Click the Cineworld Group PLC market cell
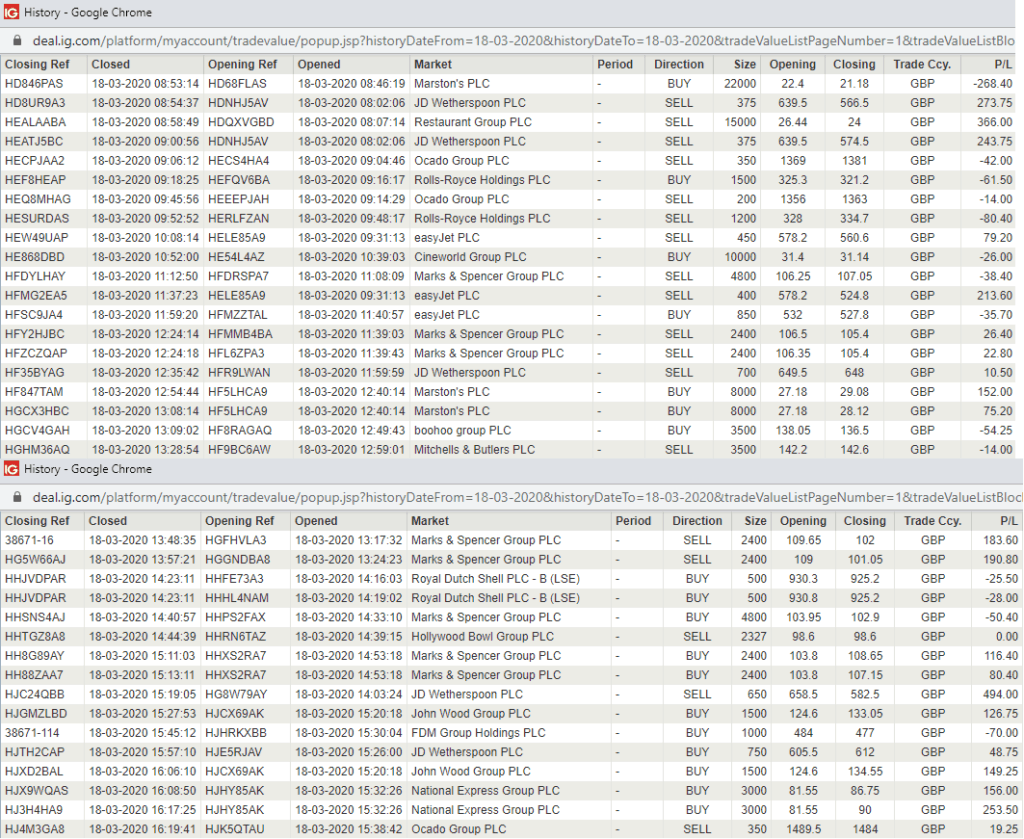1024x839 pixels. [x=470, y=257]
